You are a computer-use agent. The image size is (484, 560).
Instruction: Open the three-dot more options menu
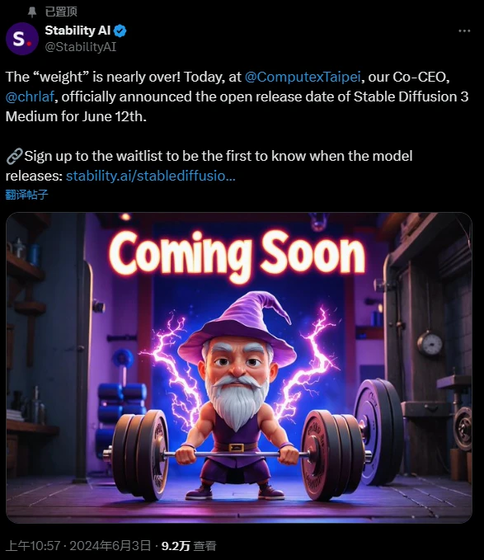click(464, 31)
